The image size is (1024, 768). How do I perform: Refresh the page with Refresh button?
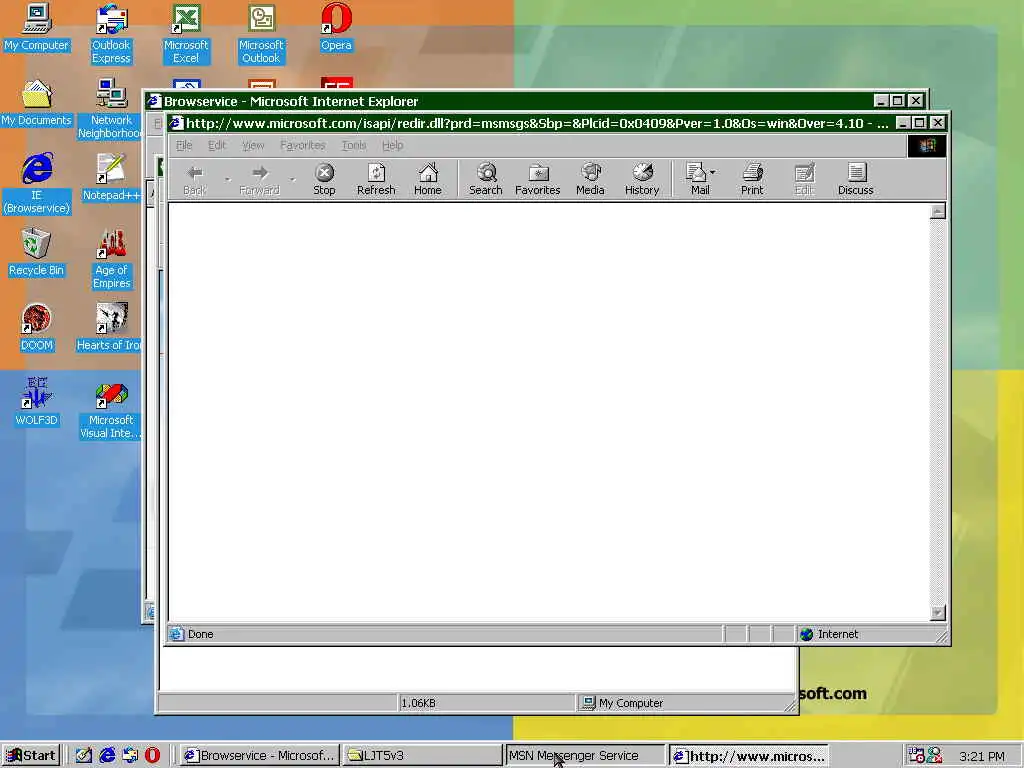click(x=376, y=179)
